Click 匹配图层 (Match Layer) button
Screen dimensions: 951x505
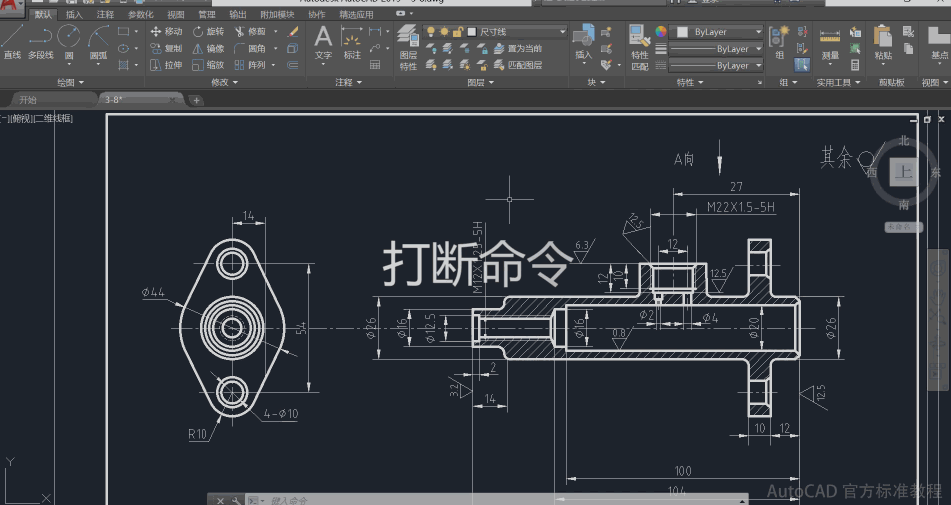[518, 65]
